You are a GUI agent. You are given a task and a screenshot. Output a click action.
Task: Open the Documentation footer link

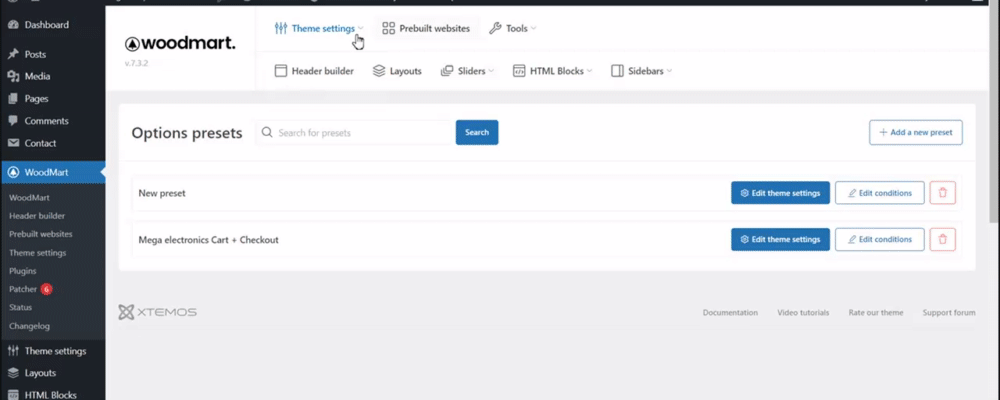730,313
